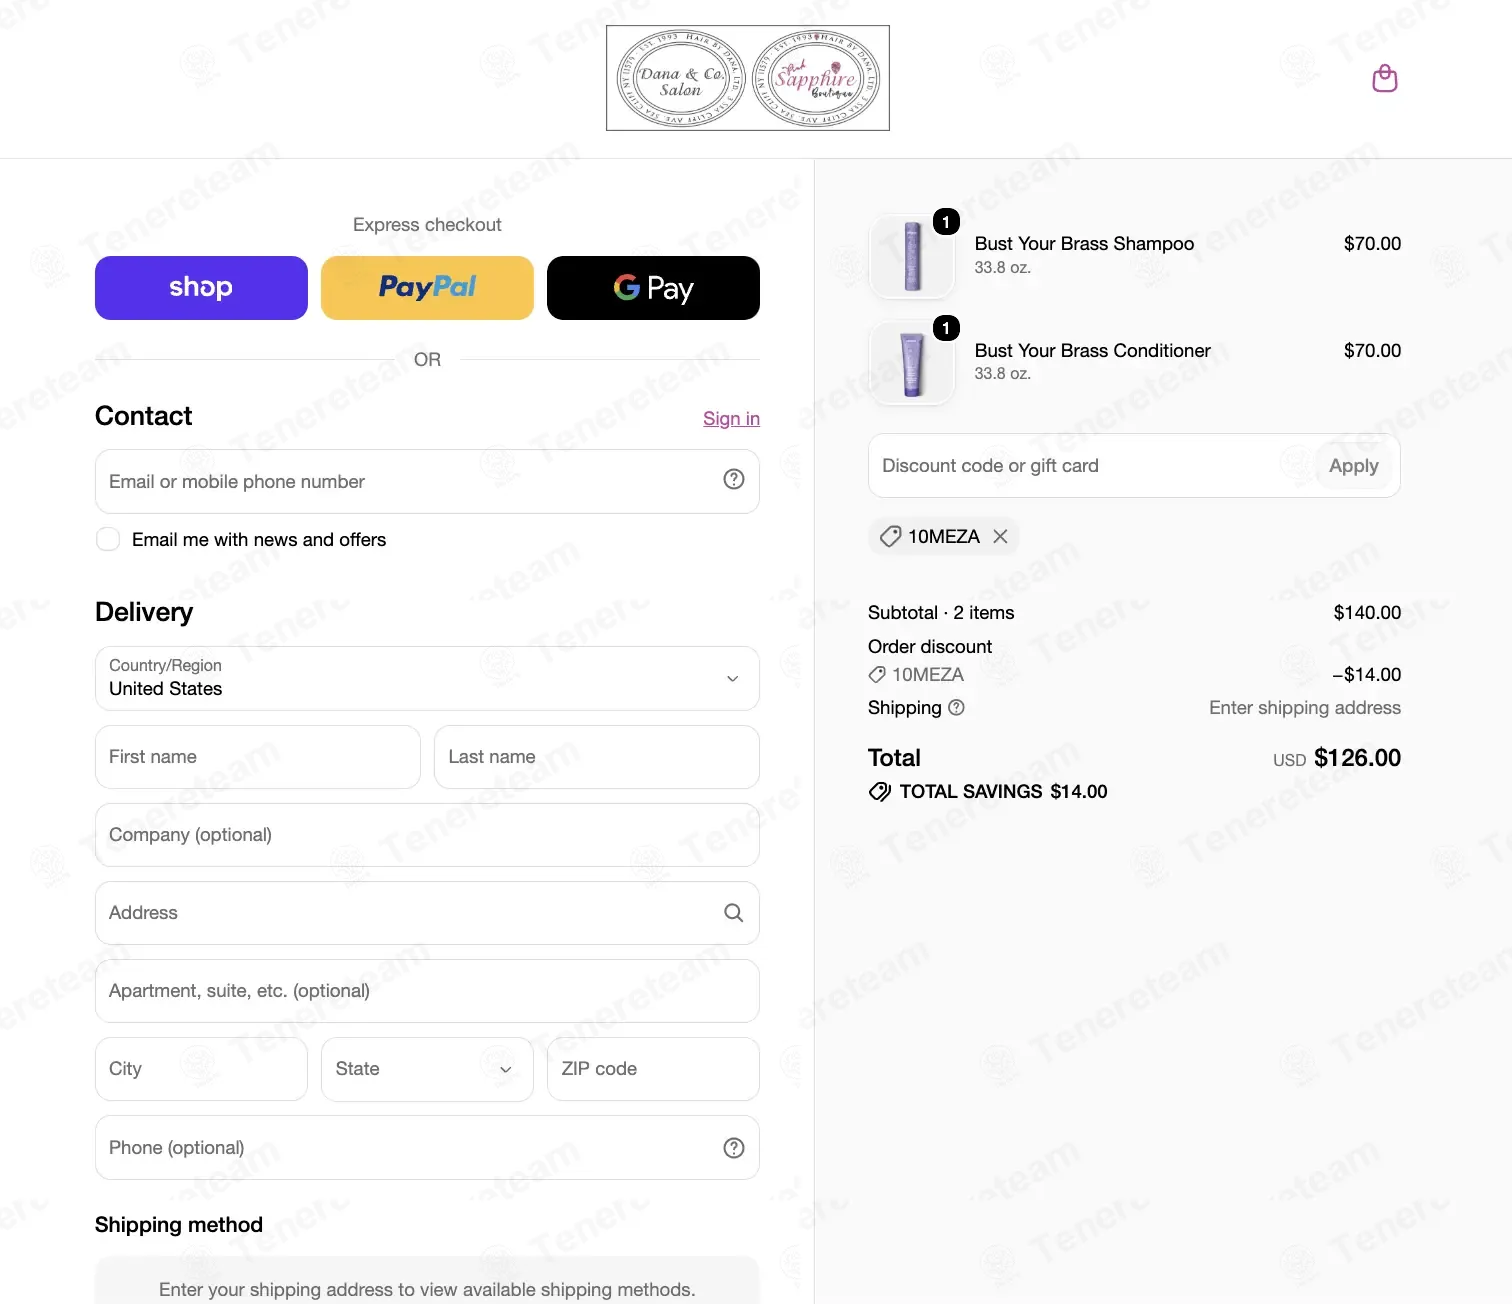
Task: Click the search icon in Address field
Action: click(x=733, y=913)
